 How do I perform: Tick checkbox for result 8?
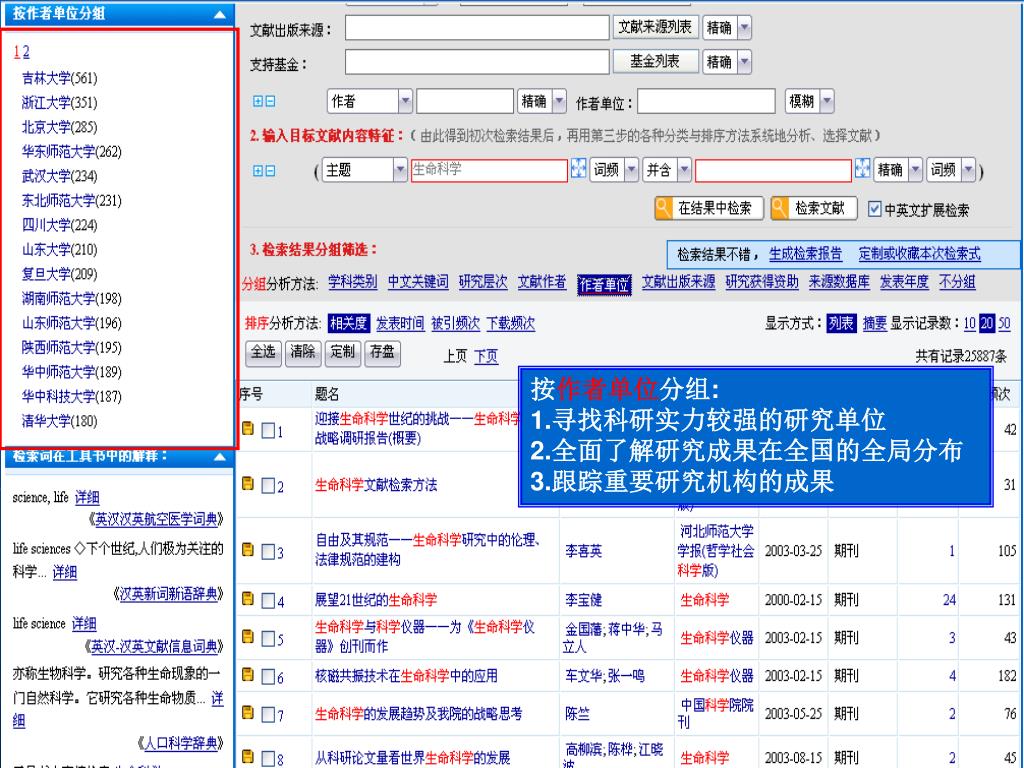tap(268, 758)
